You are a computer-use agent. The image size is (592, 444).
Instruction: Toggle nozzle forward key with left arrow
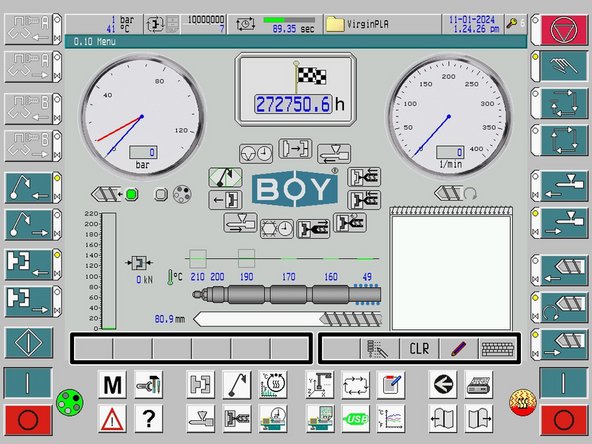[x=564, y=186]
